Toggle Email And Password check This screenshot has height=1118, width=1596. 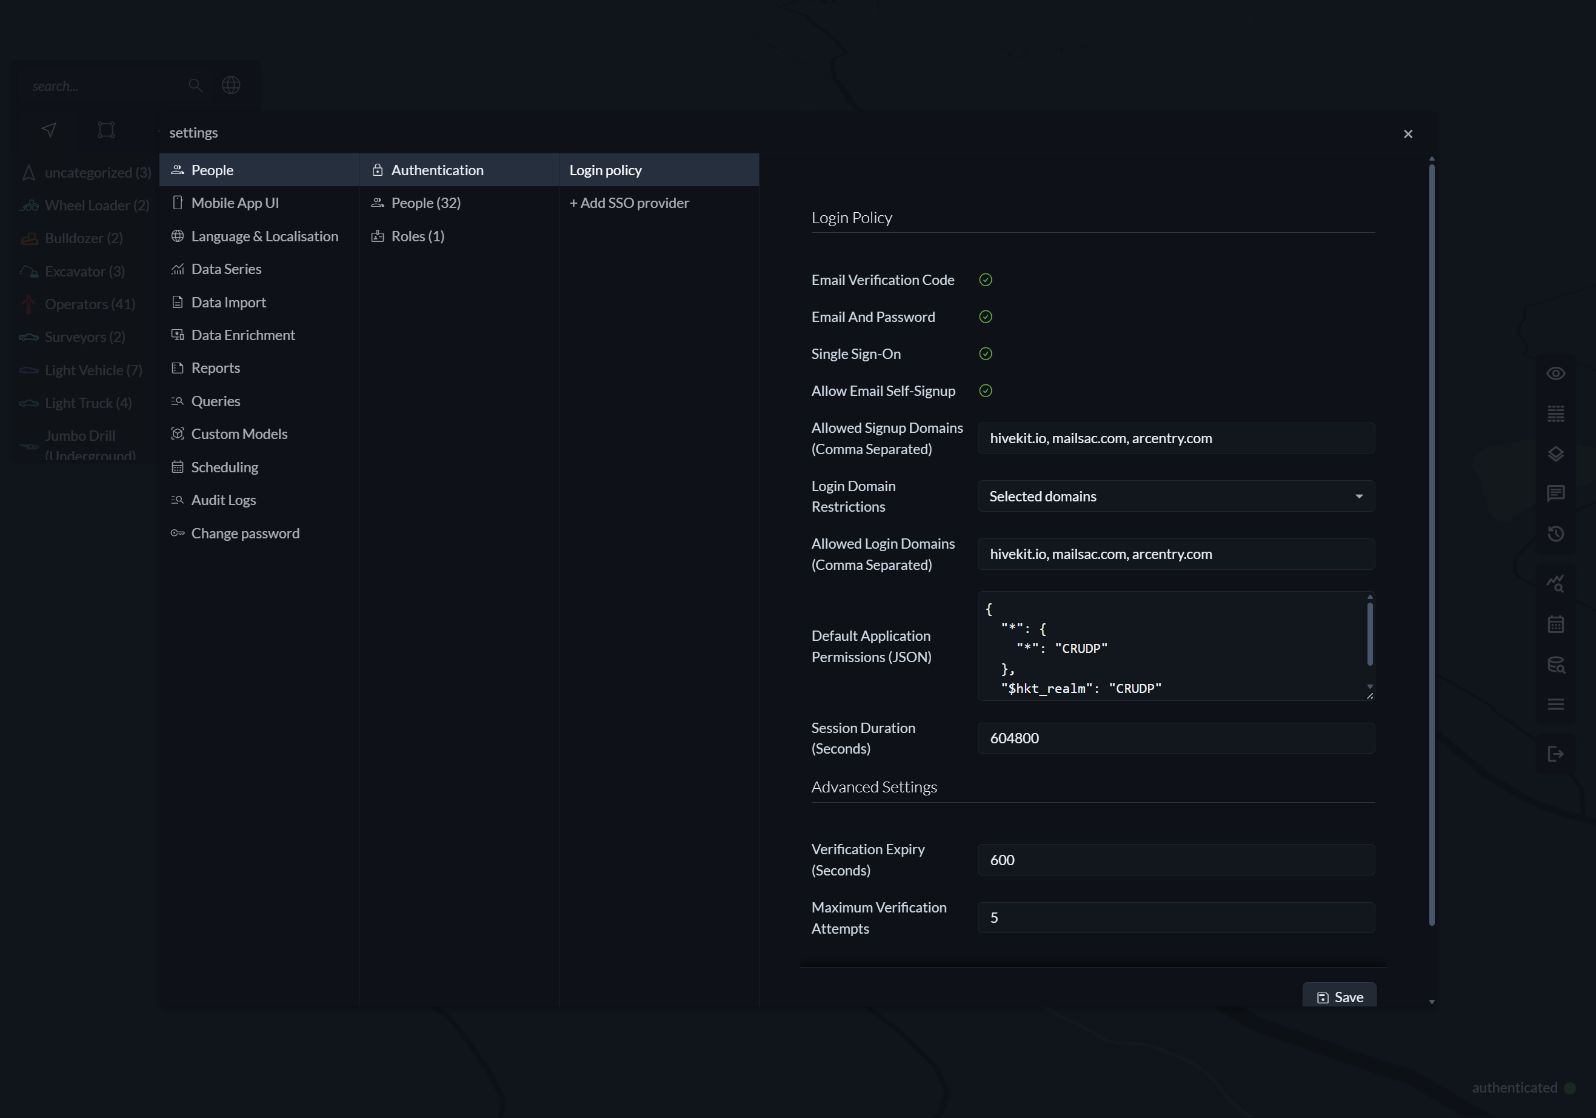point(986,317)
